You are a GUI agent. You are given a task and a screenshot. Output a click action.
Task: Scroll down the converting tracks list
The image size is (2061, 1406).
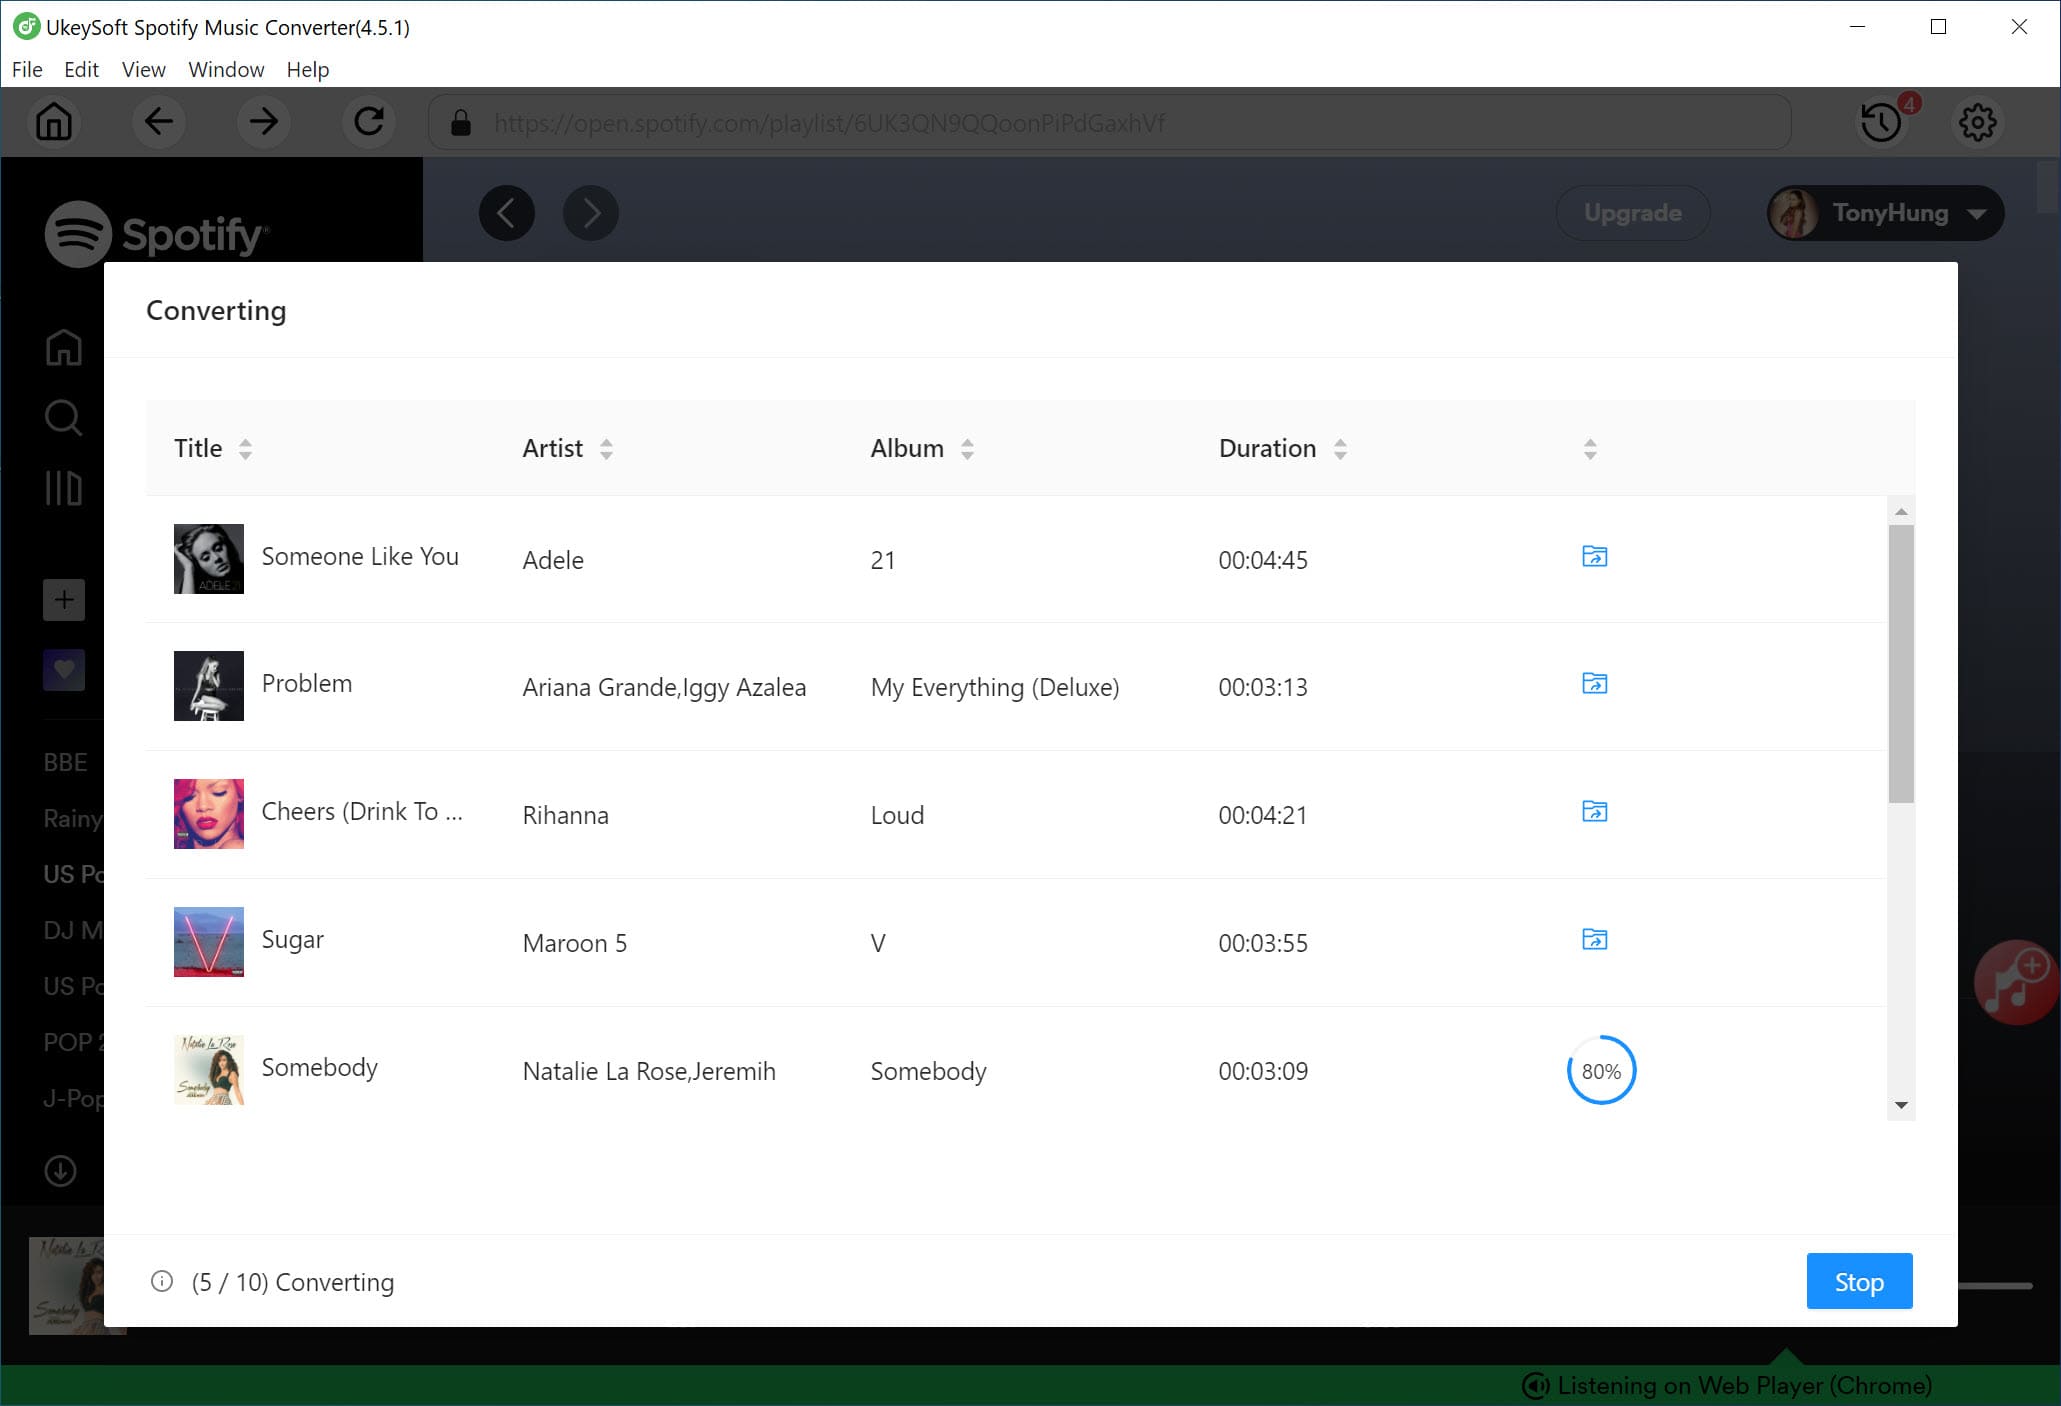click(x=1898, y=1105)
